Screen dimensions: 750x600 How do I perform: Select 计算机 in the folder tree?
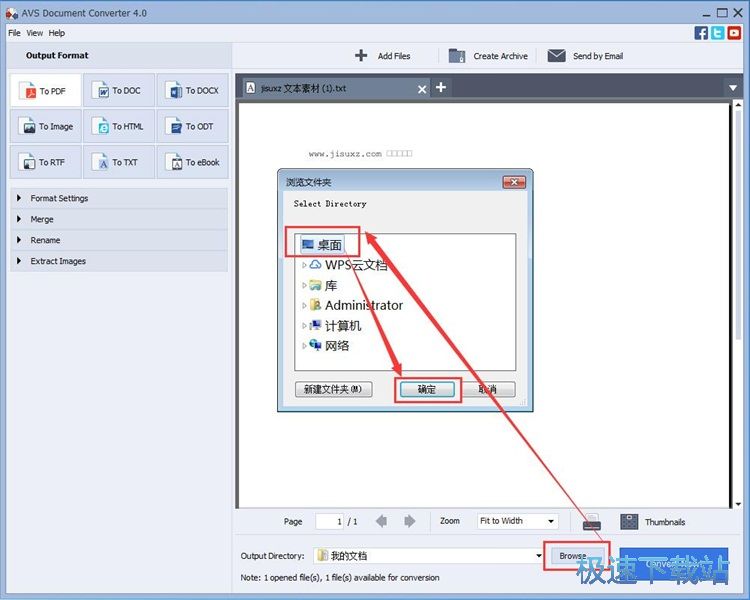pyautogui.click(x=336, y=326)
